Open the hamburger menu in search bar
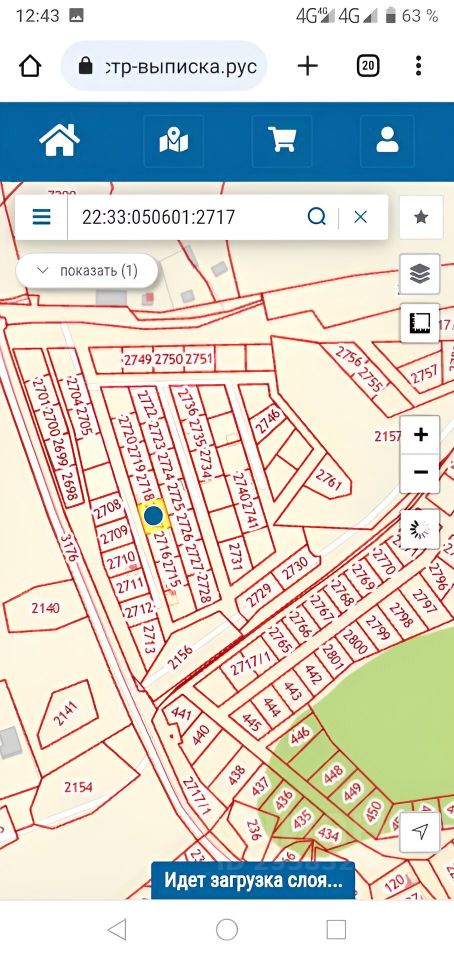This screenshot has height=960, width=454. point(42,216)
